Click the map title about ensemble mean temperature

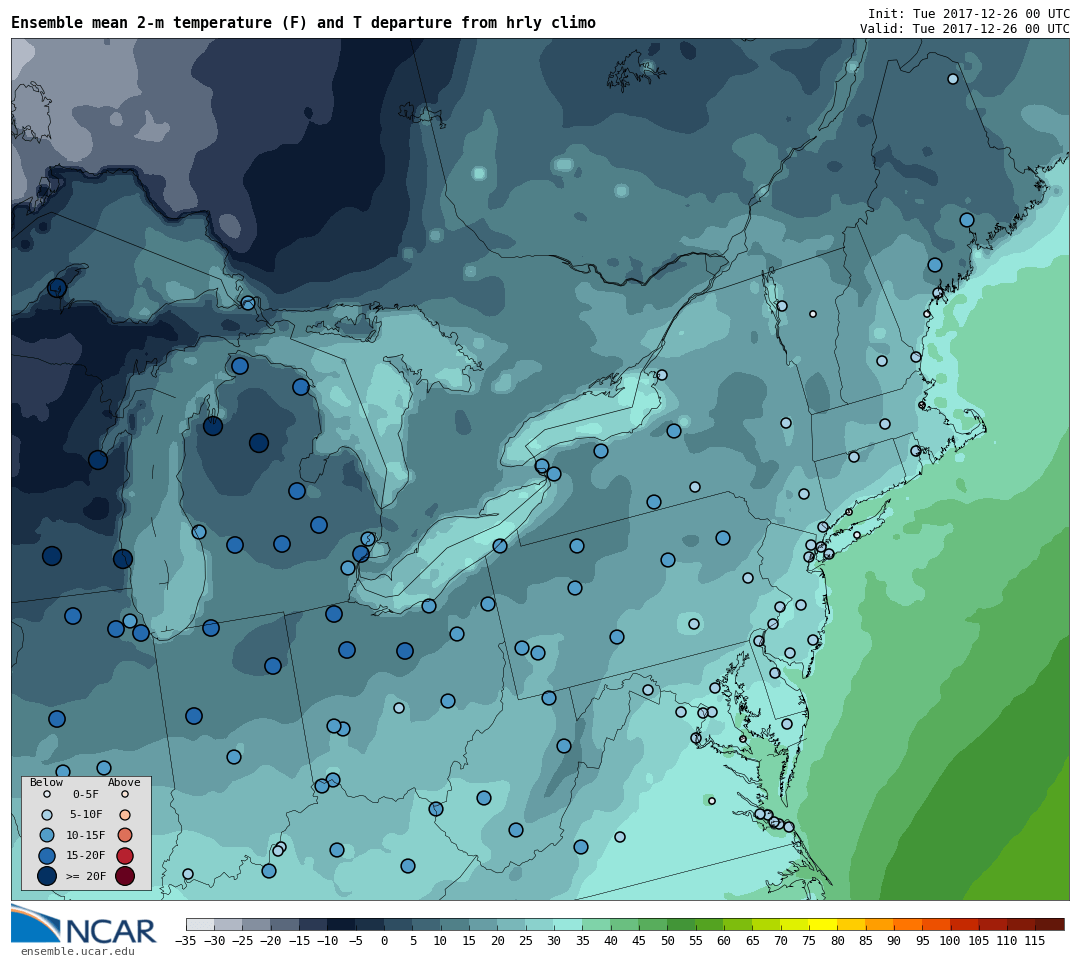(303, 23)
